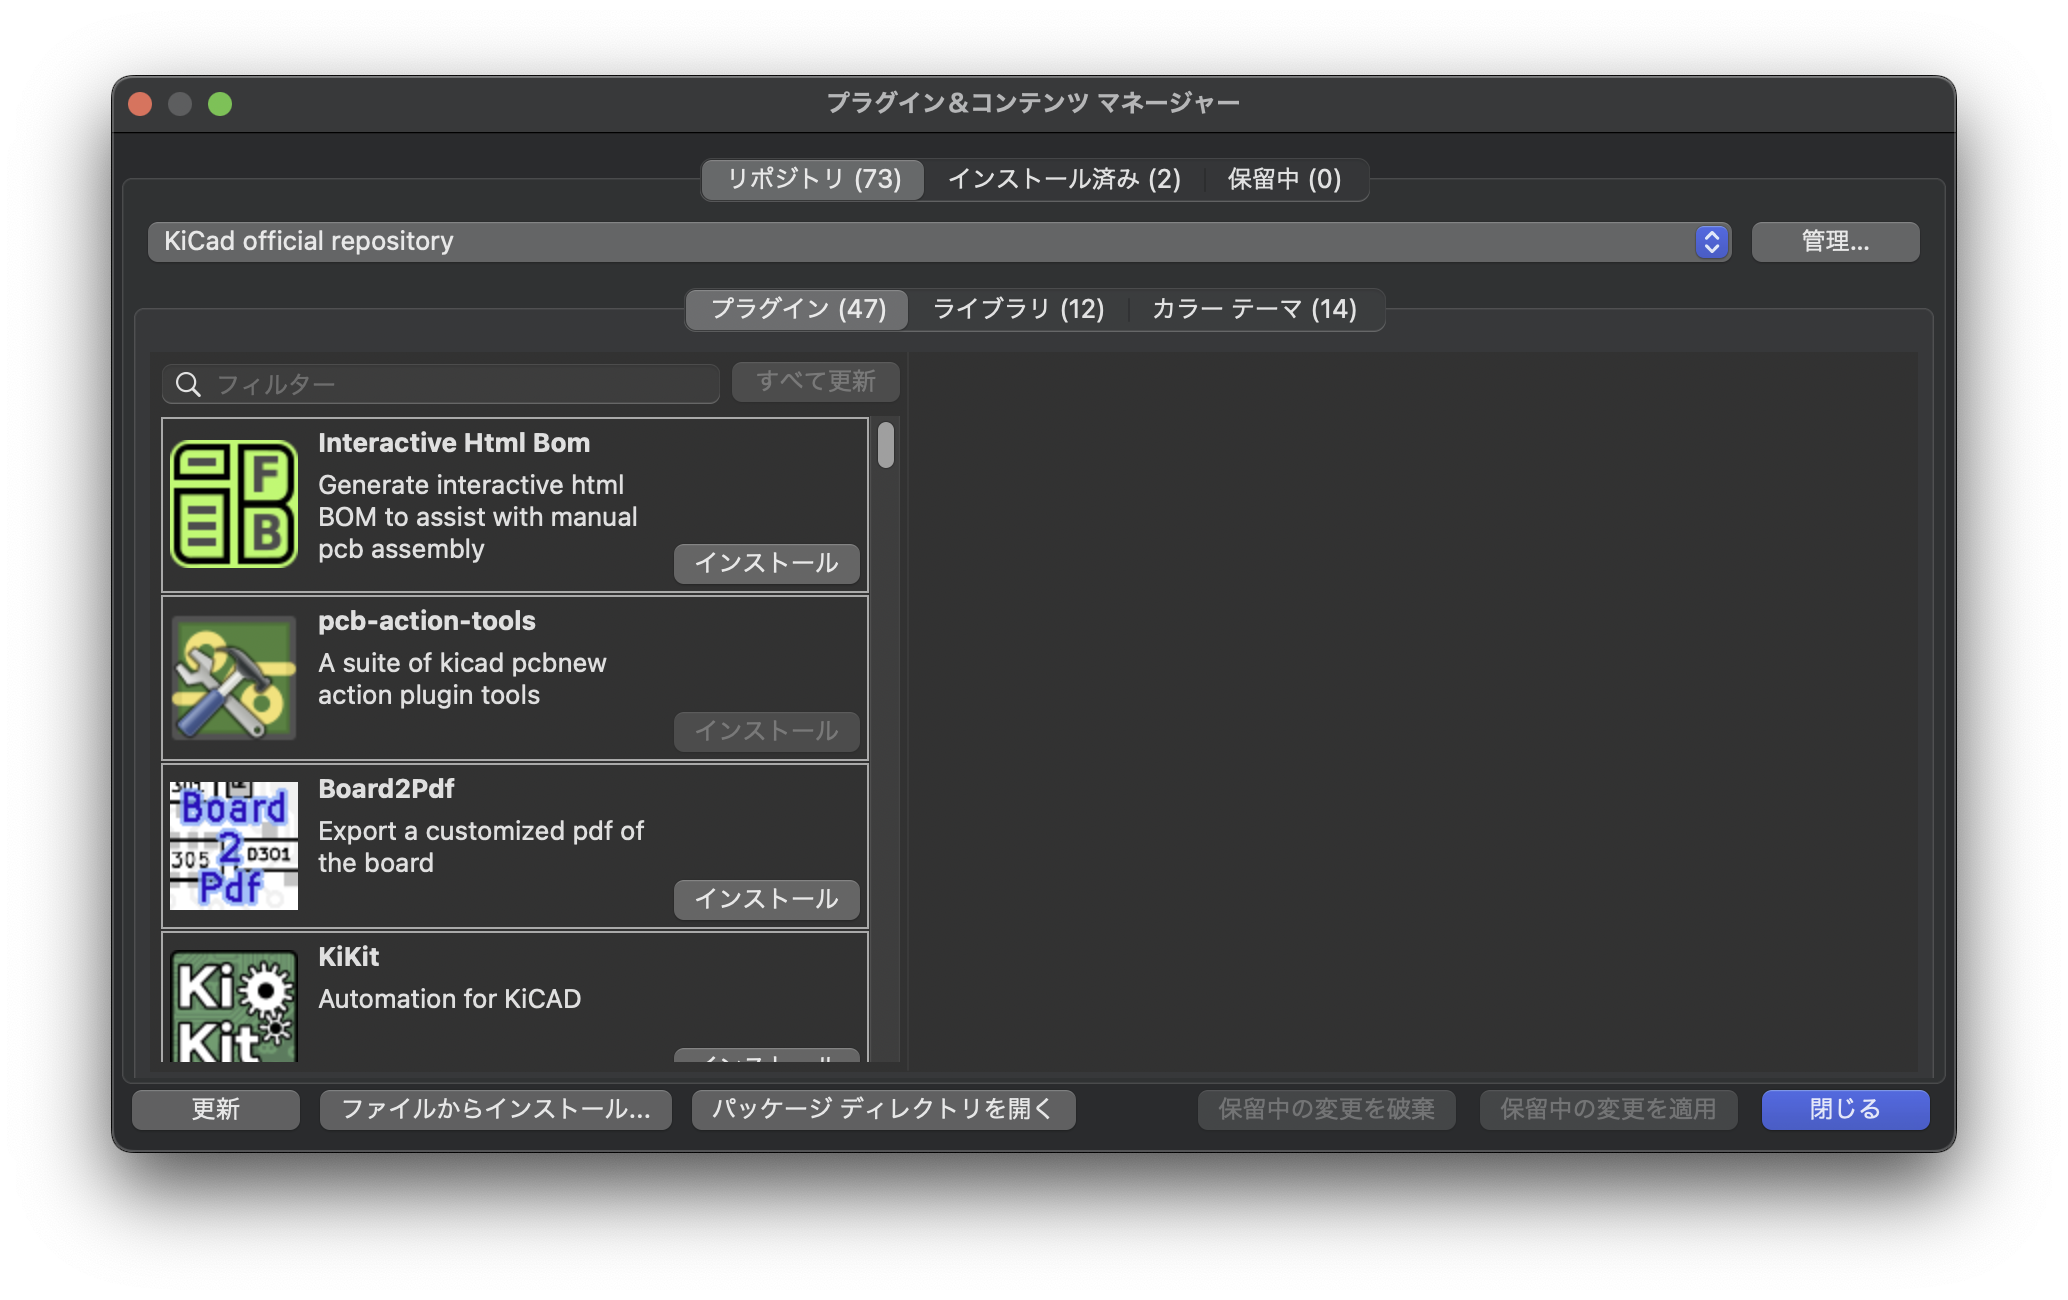Viewport: 2068px width, 1300px height.
Task: Select the Board2Pdf title text
Action: pyautogui.click(x=386, y=789)
